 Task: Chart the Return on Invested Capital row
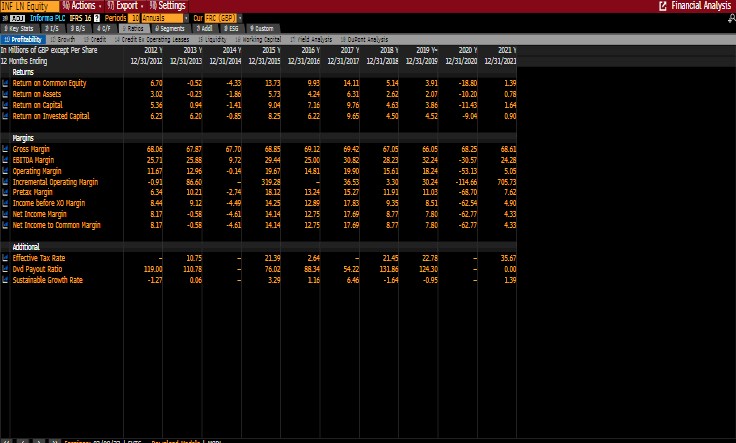pos(5,116)
